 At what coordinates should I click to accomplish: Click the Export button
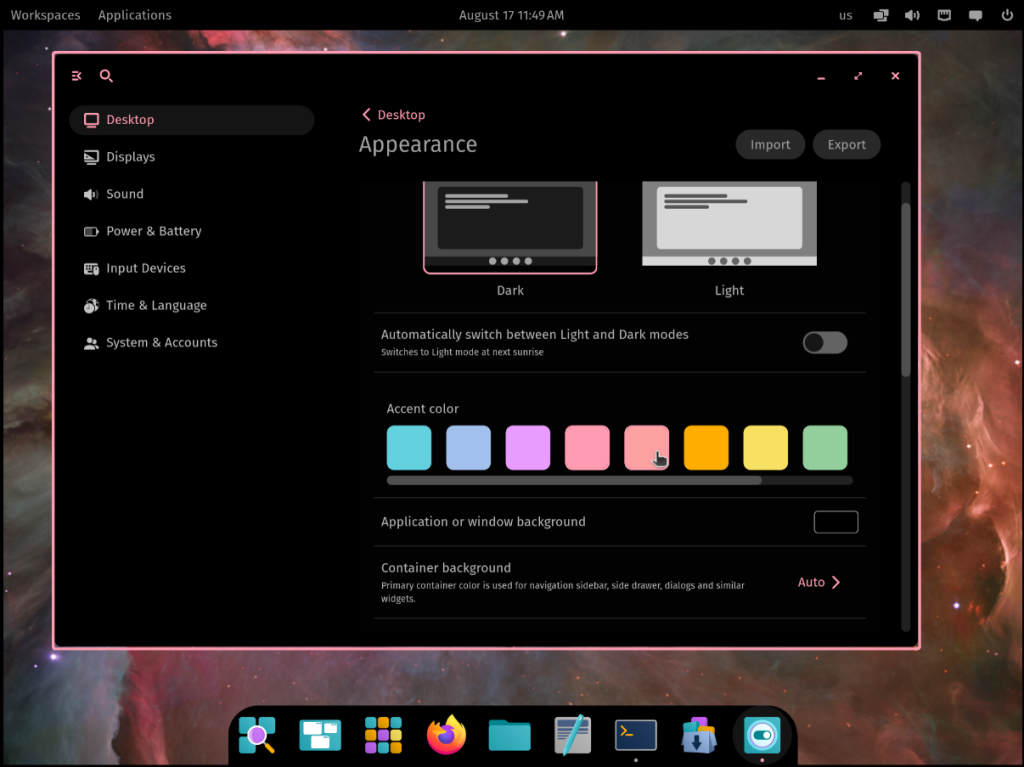(x=846, y=145)
